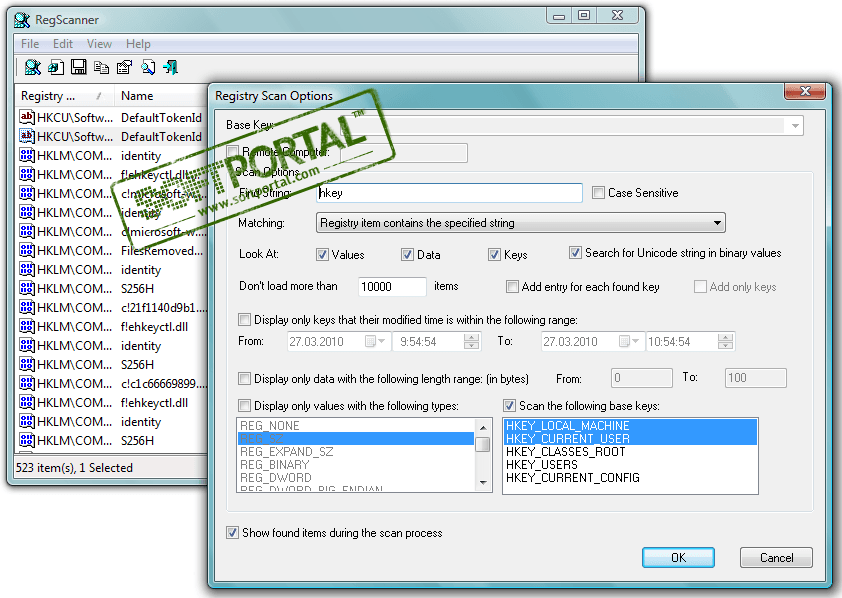Viewport: 842px width, 598px height.
Task: Click the FilesRemoved... entry in results
Action: coord(162,251)
